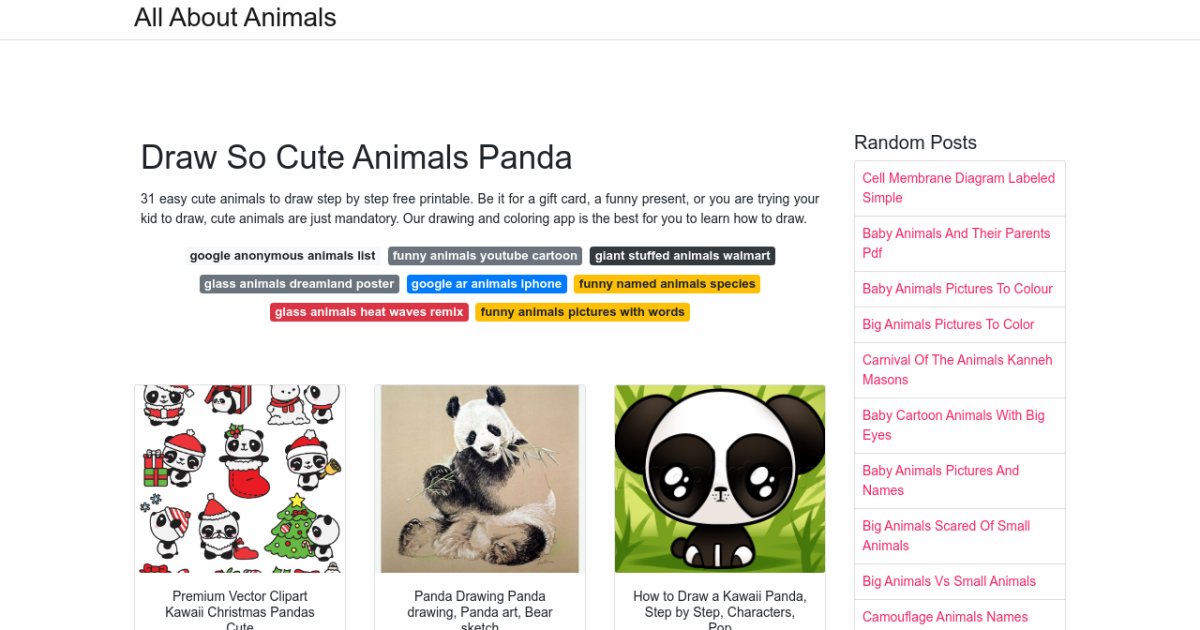Open the 'giant stuffed animals walmart' tag
Screen dimensions: 1200x630
(682, 255)
